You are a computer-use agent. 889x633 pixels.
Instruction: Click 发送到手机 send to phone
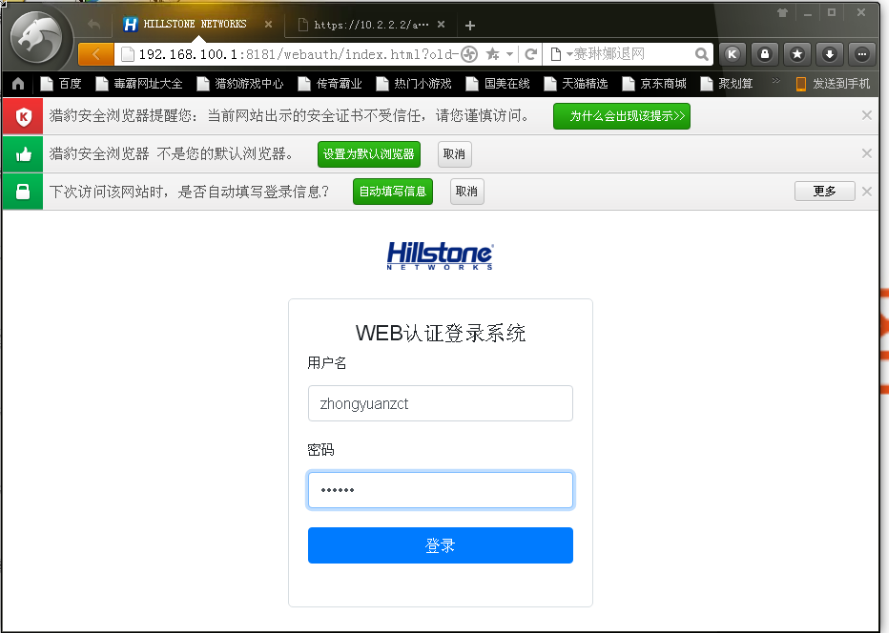[833, 84]
